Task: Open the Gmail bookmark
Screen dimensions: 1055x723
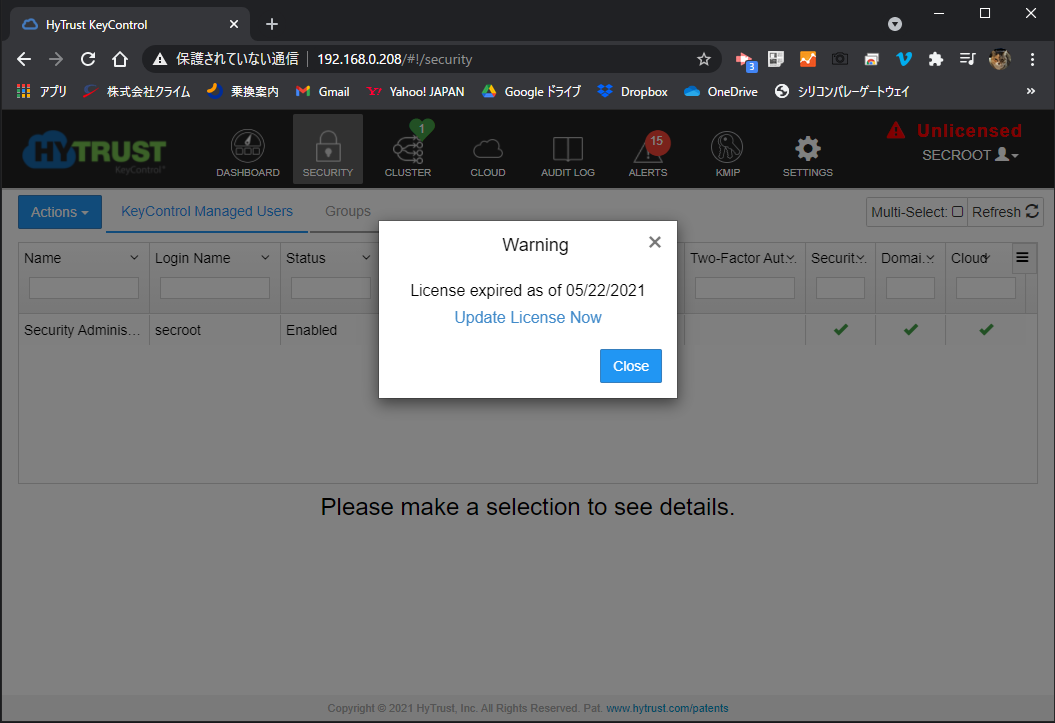Action: point(322,91)
